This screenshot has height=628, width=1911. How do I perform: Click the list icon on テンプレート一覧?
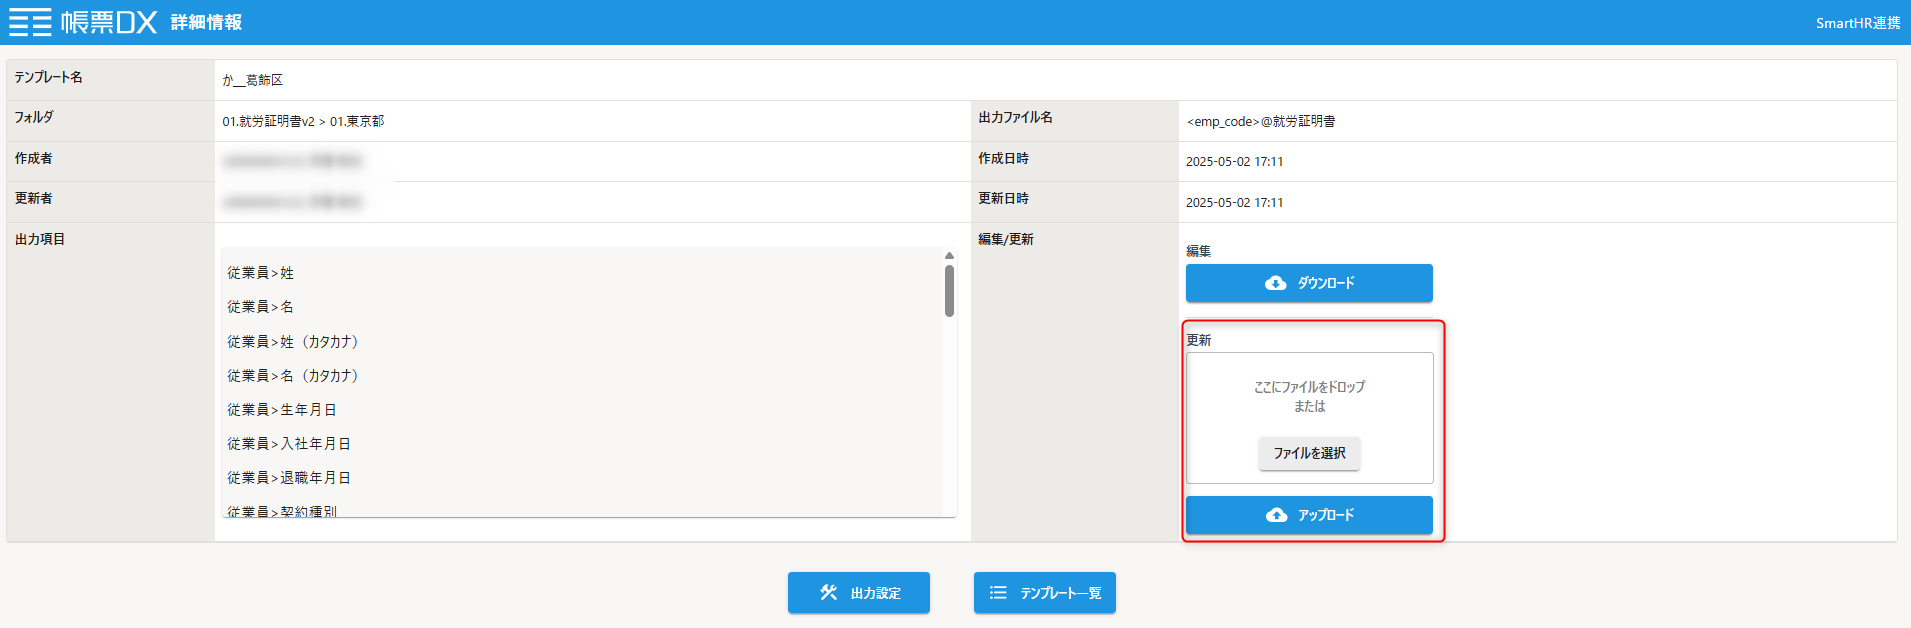pyautogui.click(x=997, y=593)
